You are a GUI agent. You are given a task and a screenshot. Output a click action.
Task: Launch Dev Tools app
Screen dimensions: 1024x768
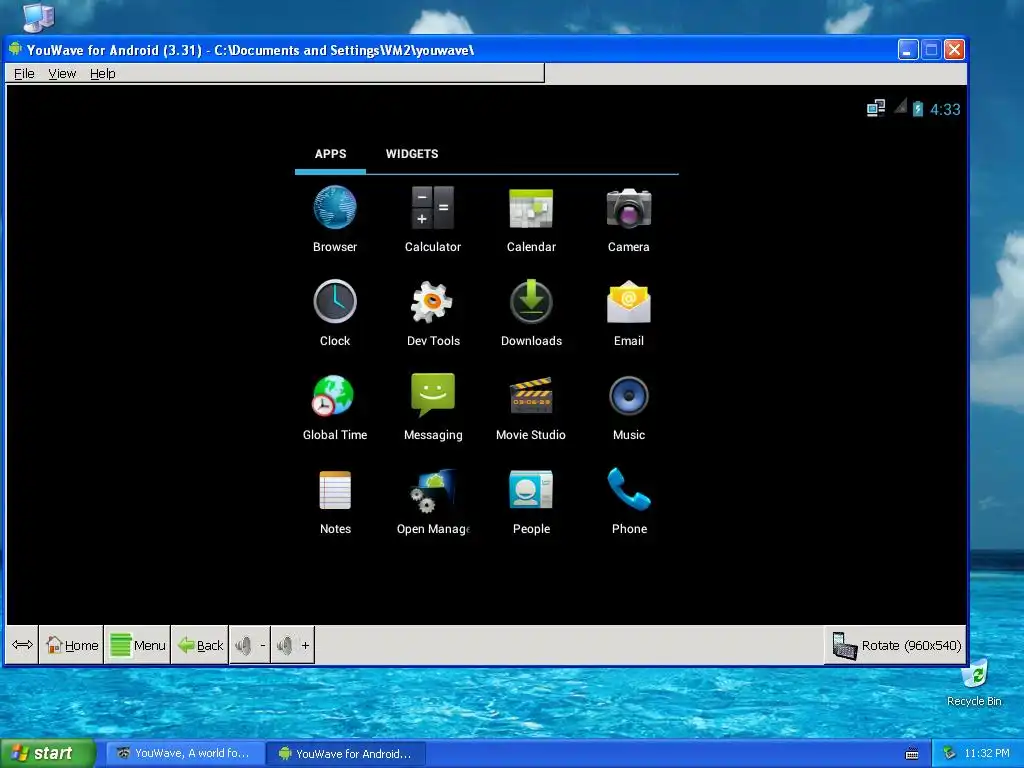point(432,313)
